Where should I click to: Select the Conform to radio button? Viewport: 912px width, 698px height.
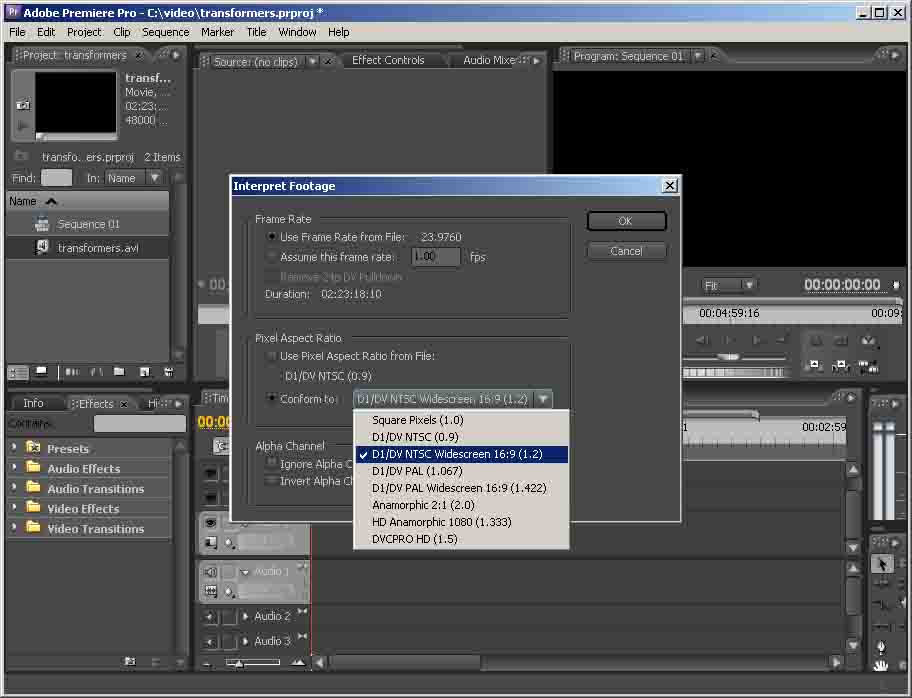pos(271,398)
